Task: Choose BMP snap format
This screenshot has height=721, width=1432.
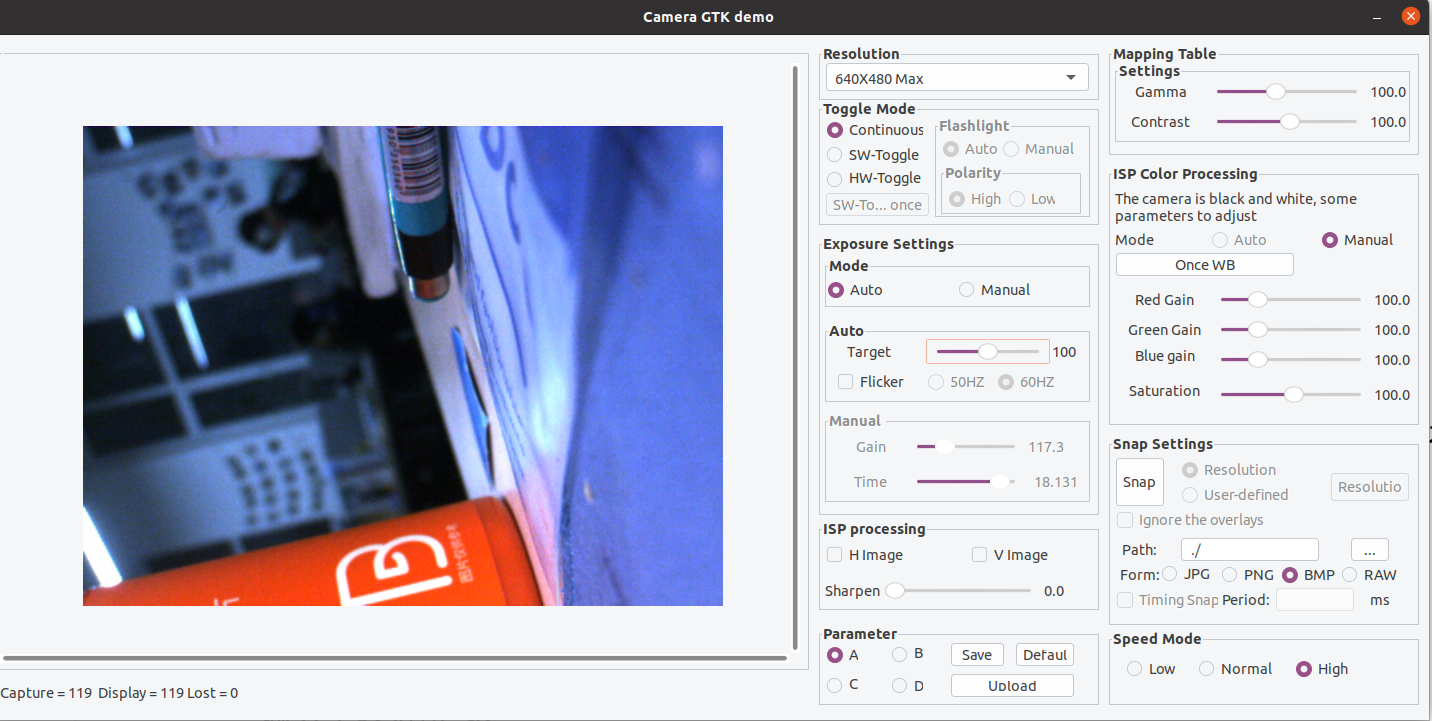Action: click(1290, 575)
